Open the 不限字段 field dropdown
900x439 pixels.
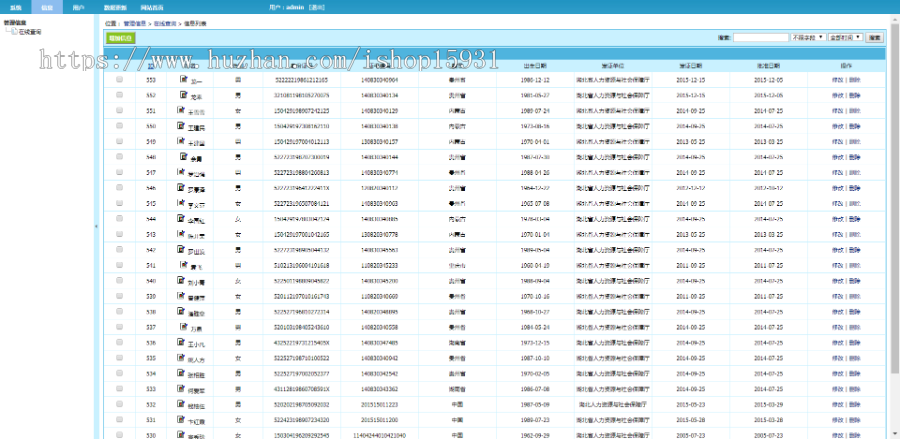click(x=805, y=37)
